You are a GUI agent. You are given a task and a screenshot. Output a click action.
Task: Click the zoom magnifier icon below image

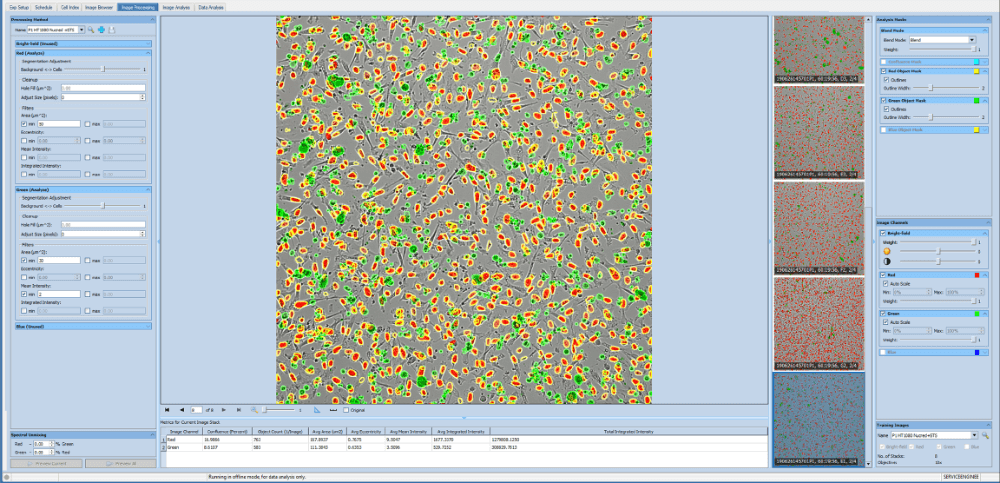pyautogui.click(x=256, y=409)
